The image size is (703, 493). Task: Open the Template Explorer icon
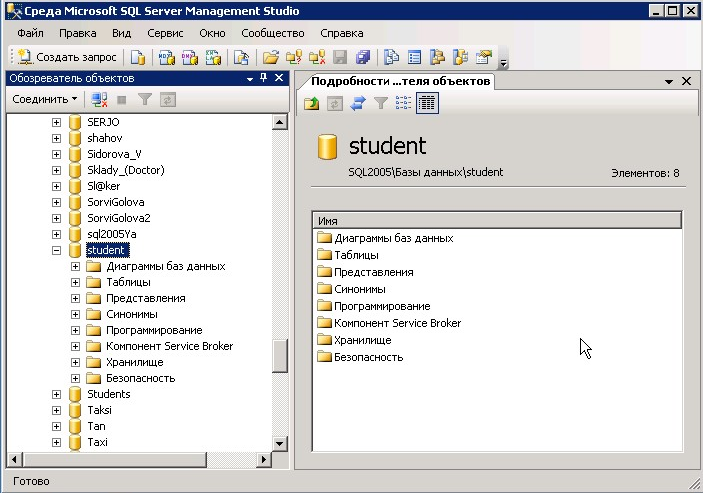click(x=460, y=57)
